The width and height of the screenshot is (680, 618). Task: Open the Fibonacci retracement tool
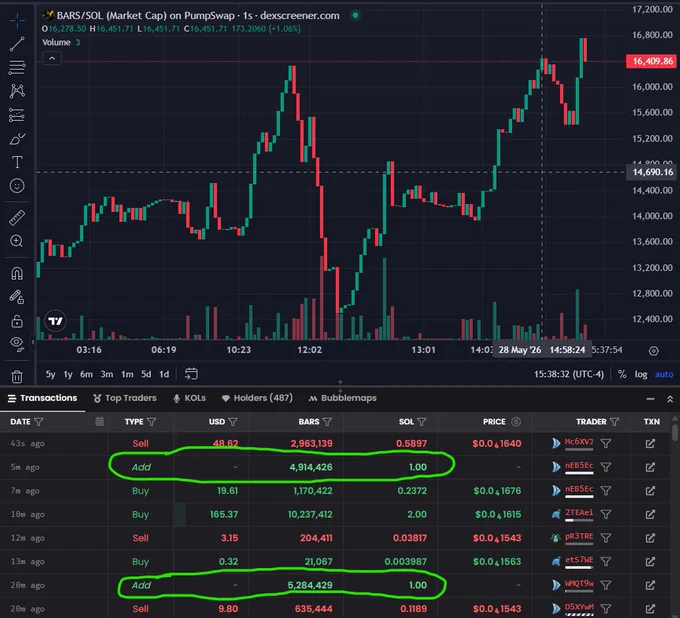coord(17,68)
